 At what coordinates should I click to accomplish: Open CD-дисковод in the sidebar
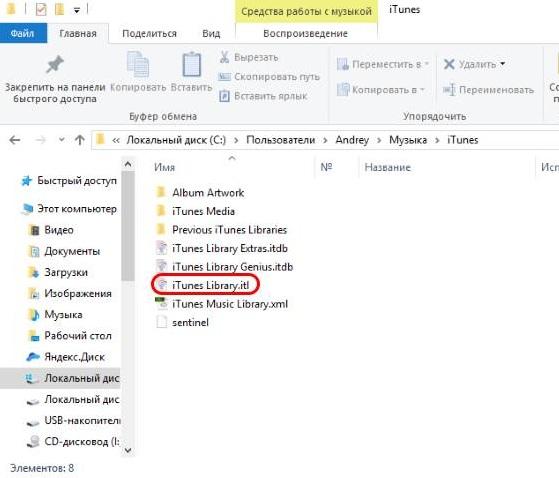(x=82, y=442)
